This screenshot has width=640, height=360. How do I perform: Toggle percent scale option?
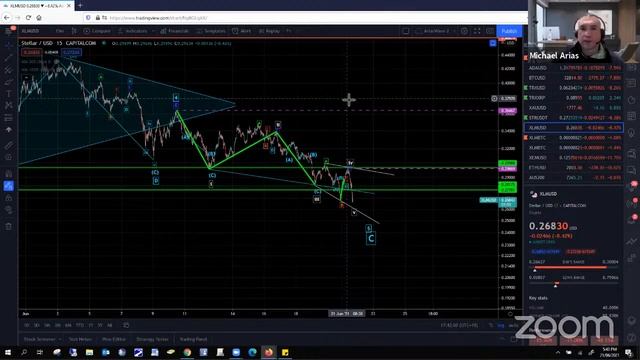pos(491,325)
